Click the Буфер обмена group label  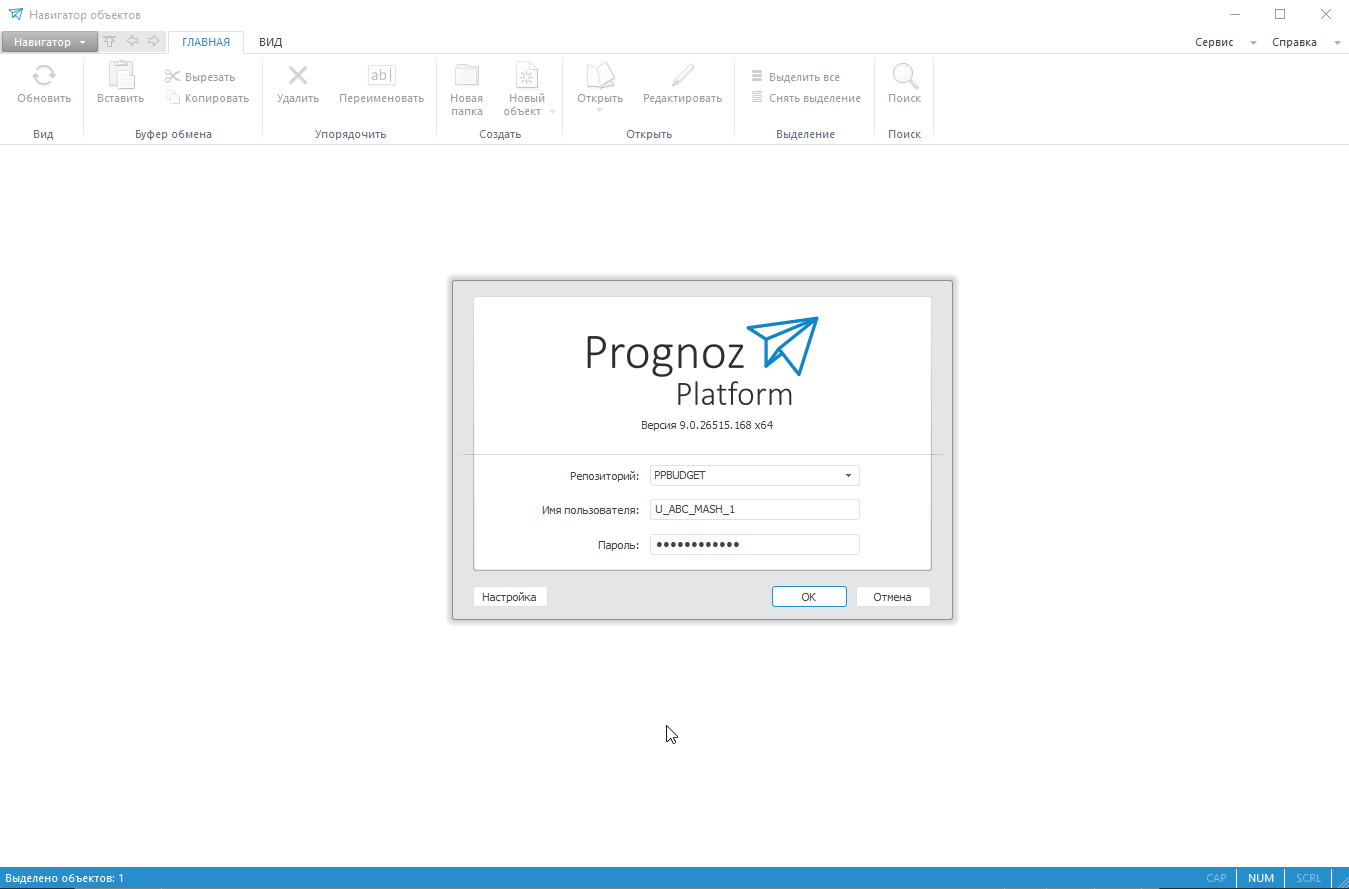coord(174,134)
